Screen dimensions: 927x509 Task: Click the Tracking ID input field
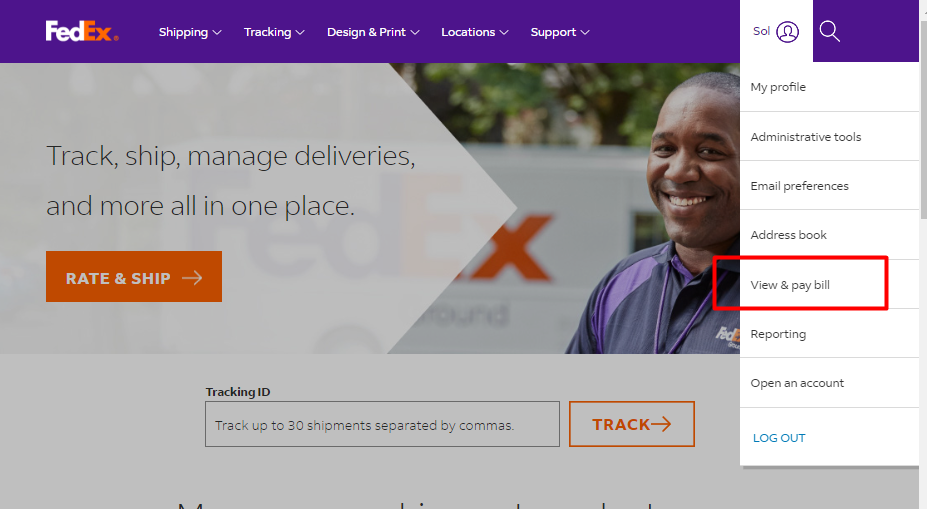tap(382, 424)
